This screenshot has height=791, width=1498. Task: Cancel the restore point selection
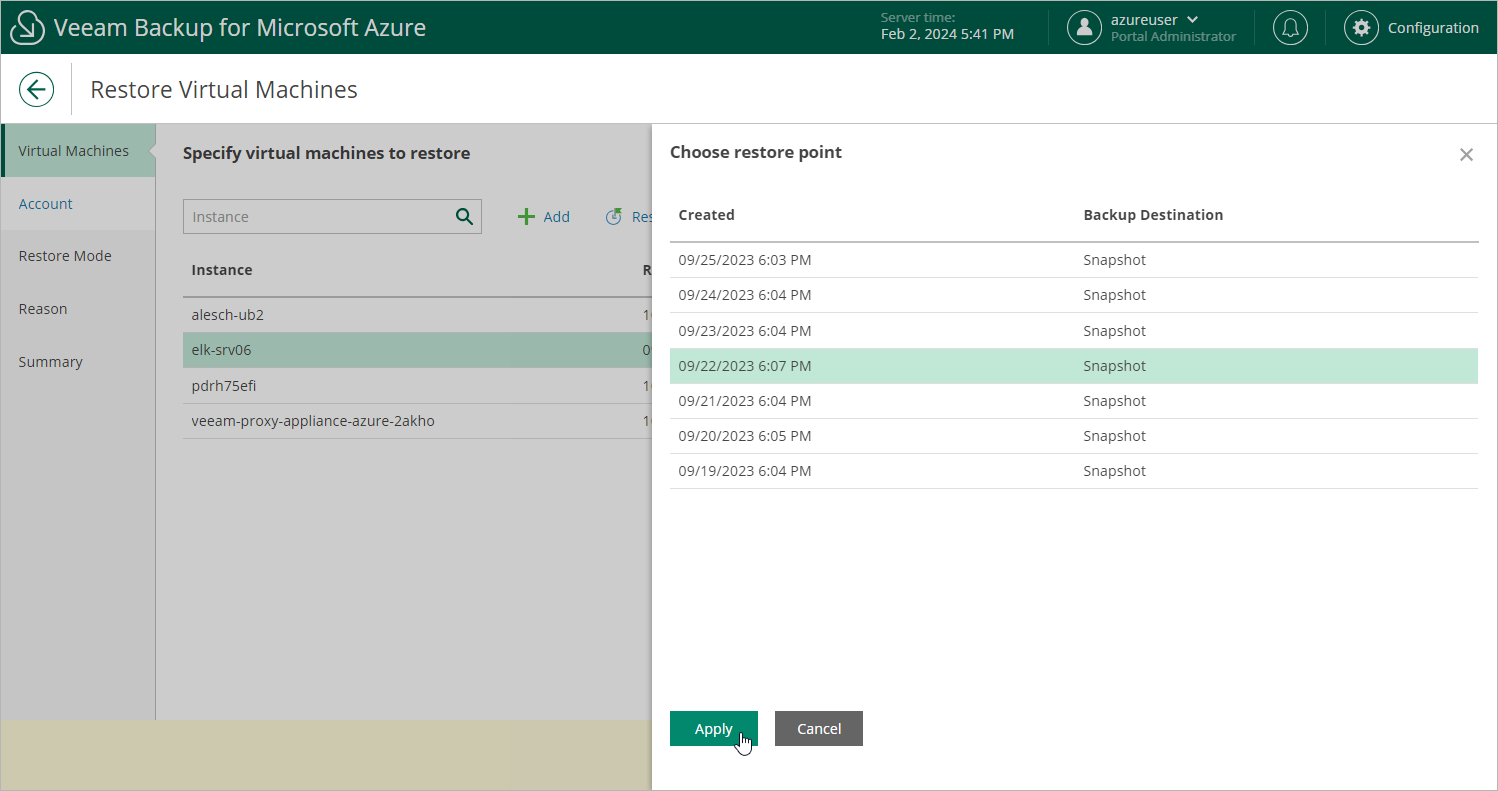coord(819,729)
